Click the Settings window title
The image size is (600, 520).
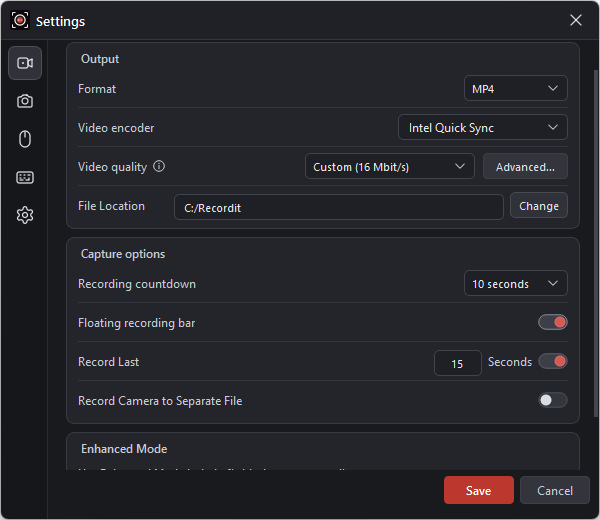(60, 21)
